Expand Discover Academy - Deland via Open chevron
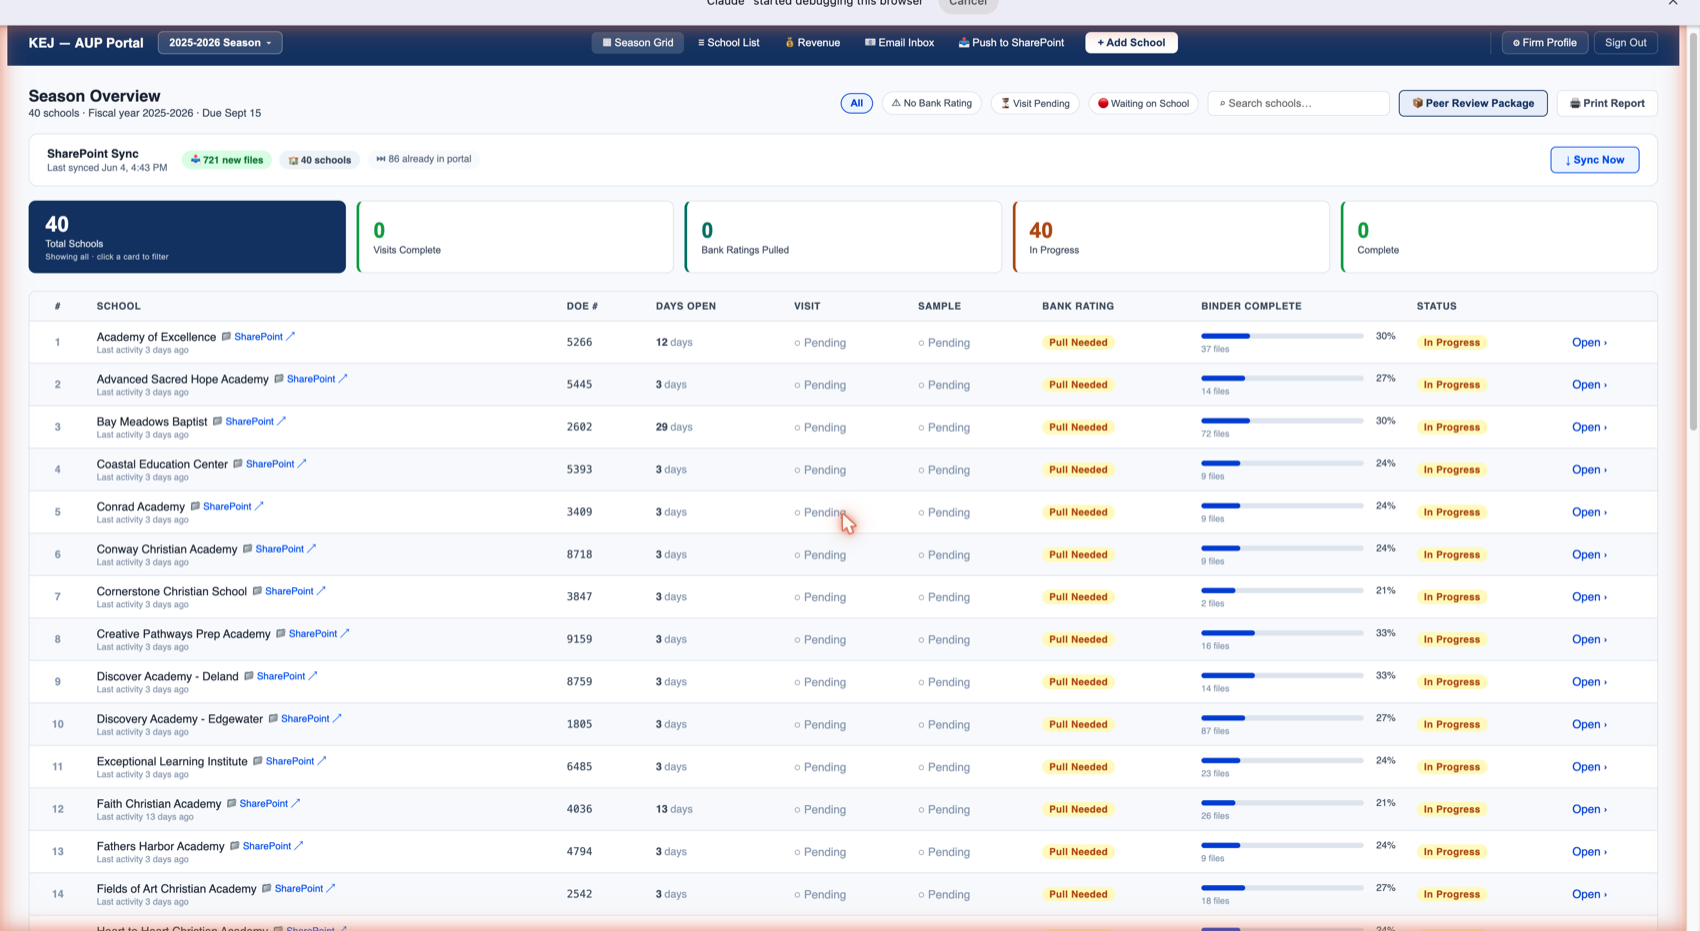Screen dimensions: 1700x931 [1589, 682]
